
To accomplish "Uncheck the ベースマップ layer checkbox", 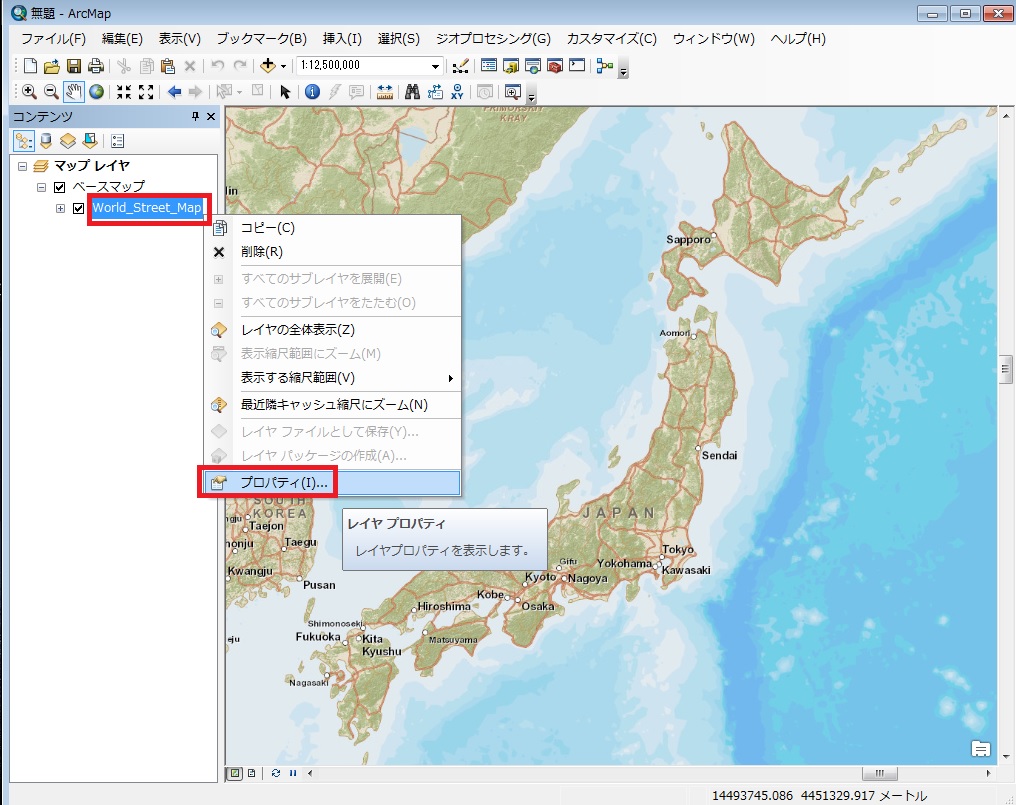I will tap(59, 187).
